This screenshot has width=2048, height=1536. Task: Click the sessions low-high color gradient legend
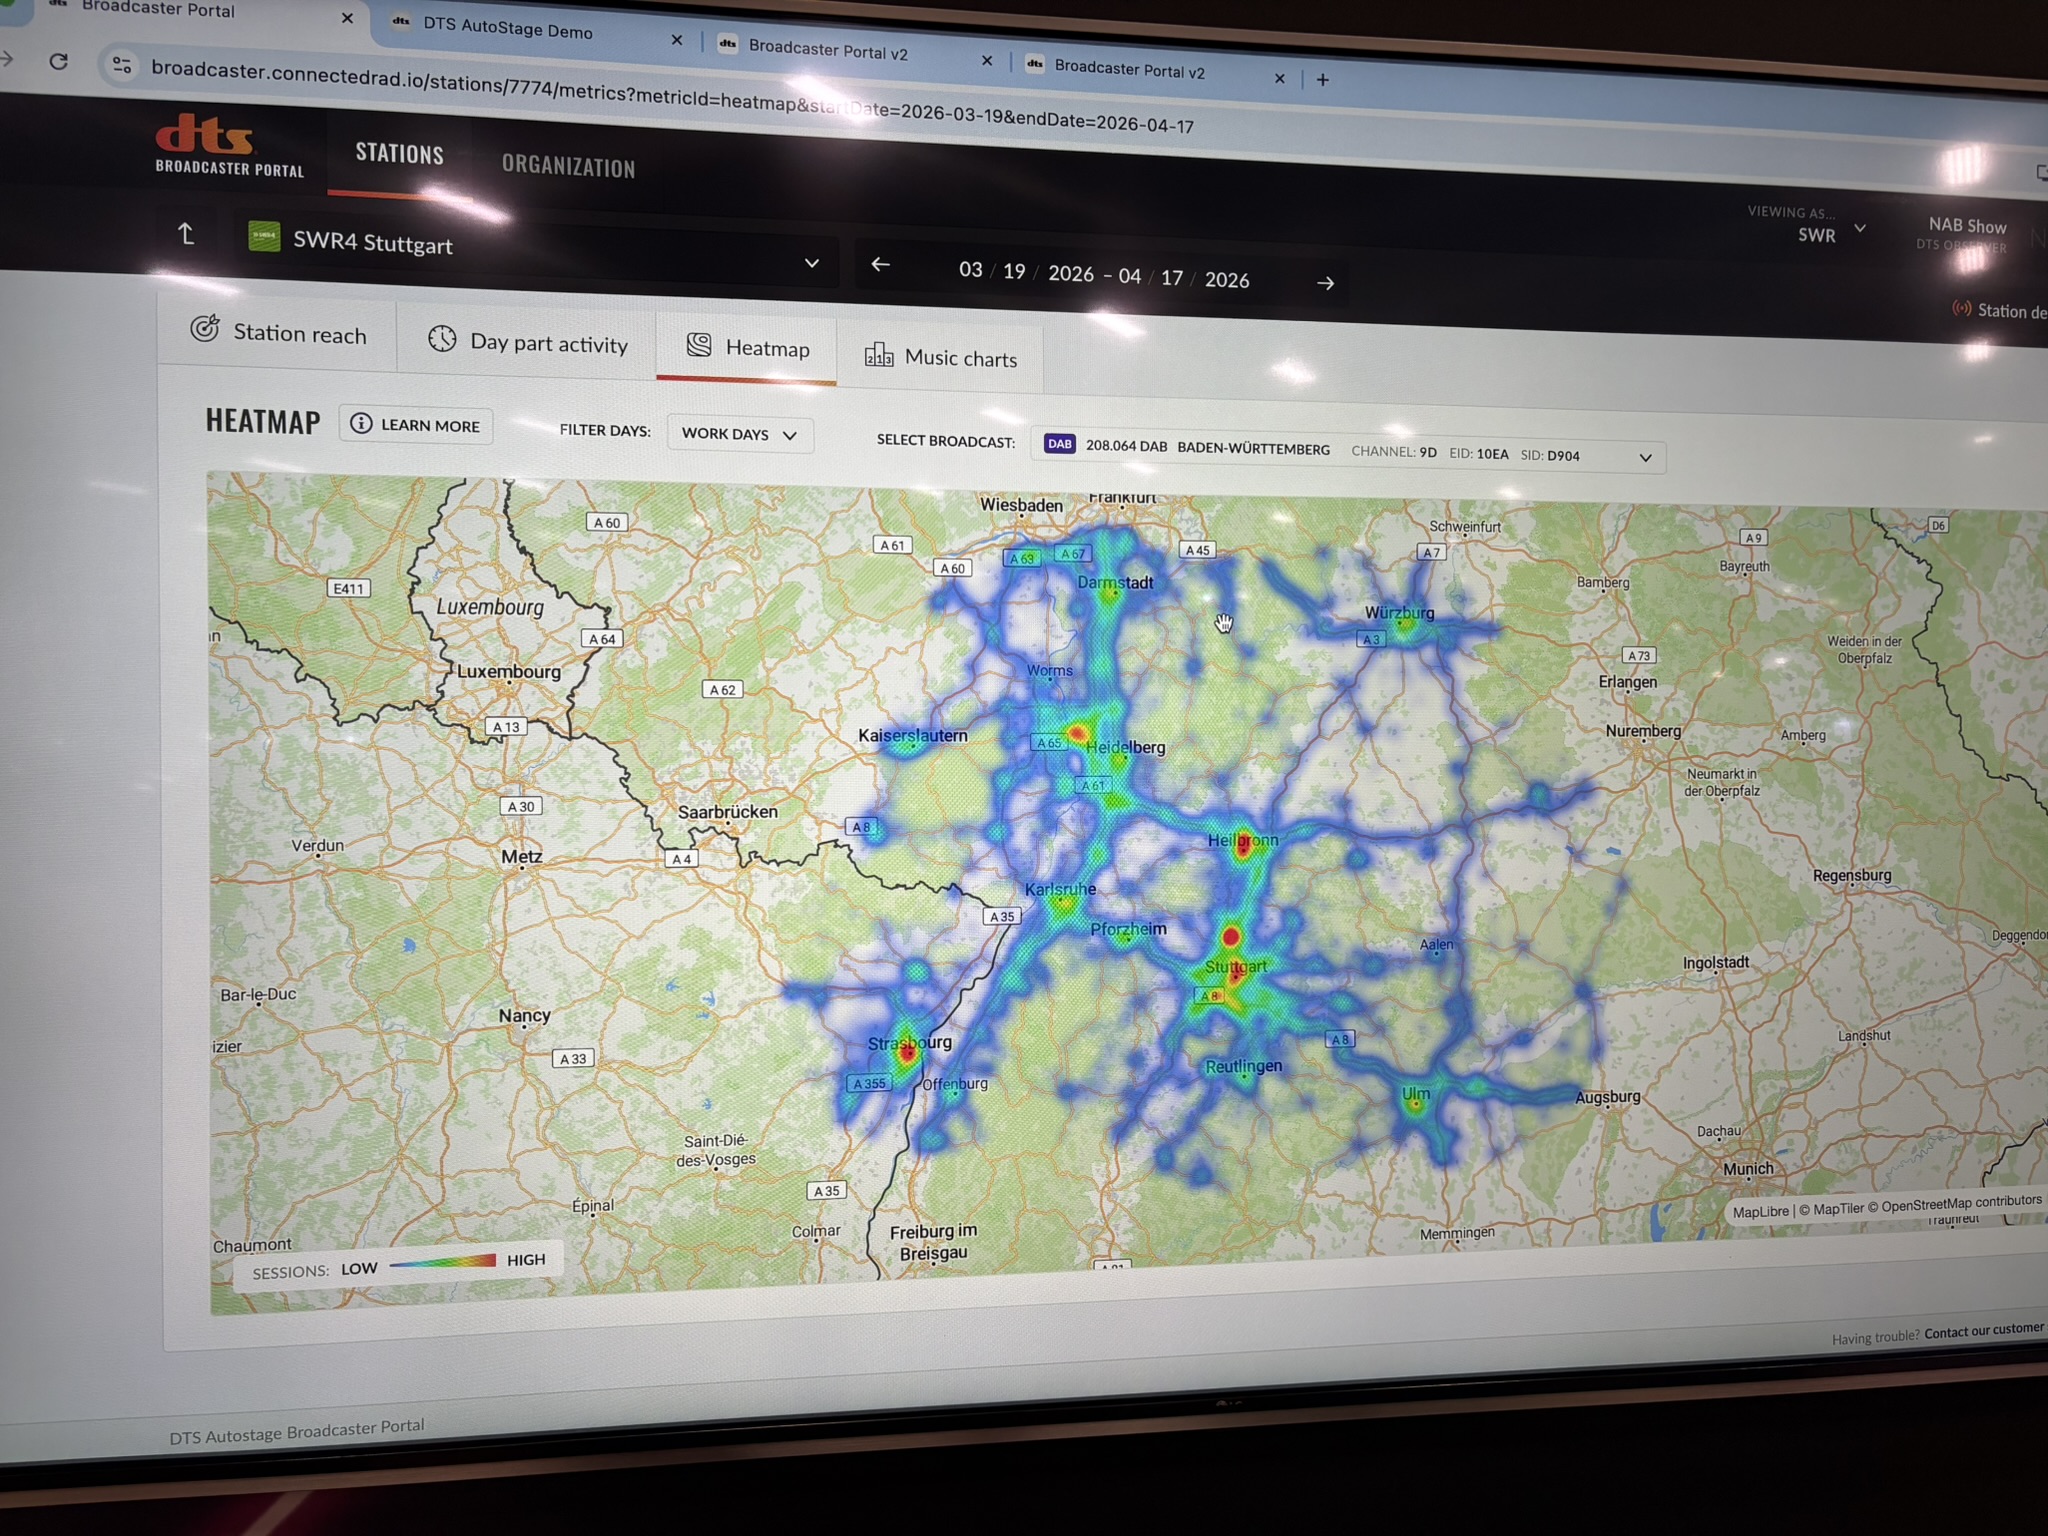pyautogui.click(x=442, y=1263)
